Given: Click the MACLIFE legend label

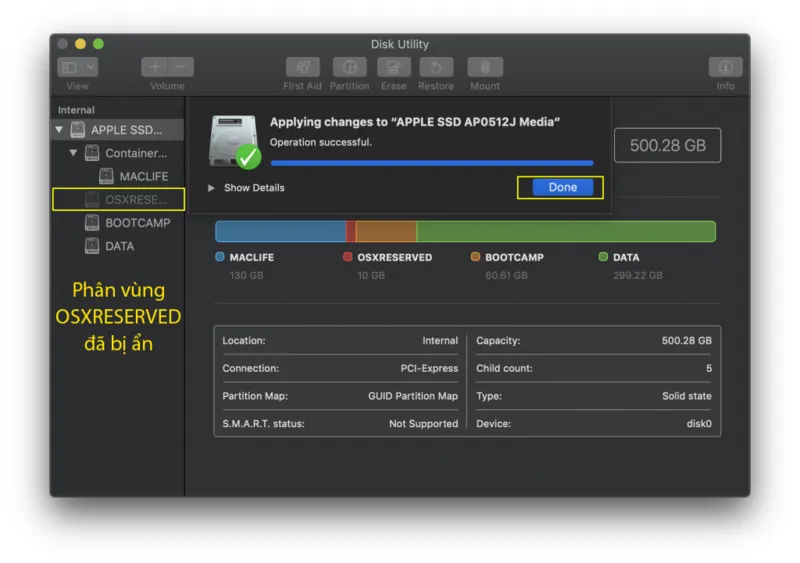Looking at the screenshot, I should (x=252, y=257).
